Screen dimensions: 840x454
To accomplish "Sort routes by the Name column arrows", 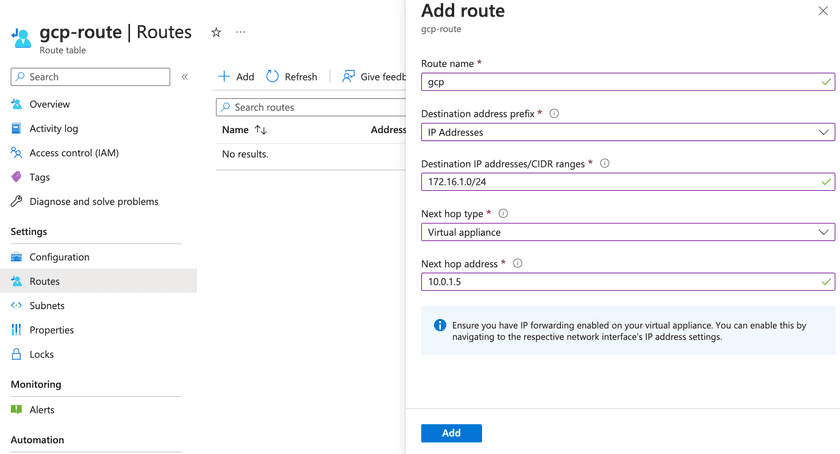I will [261, 130].
